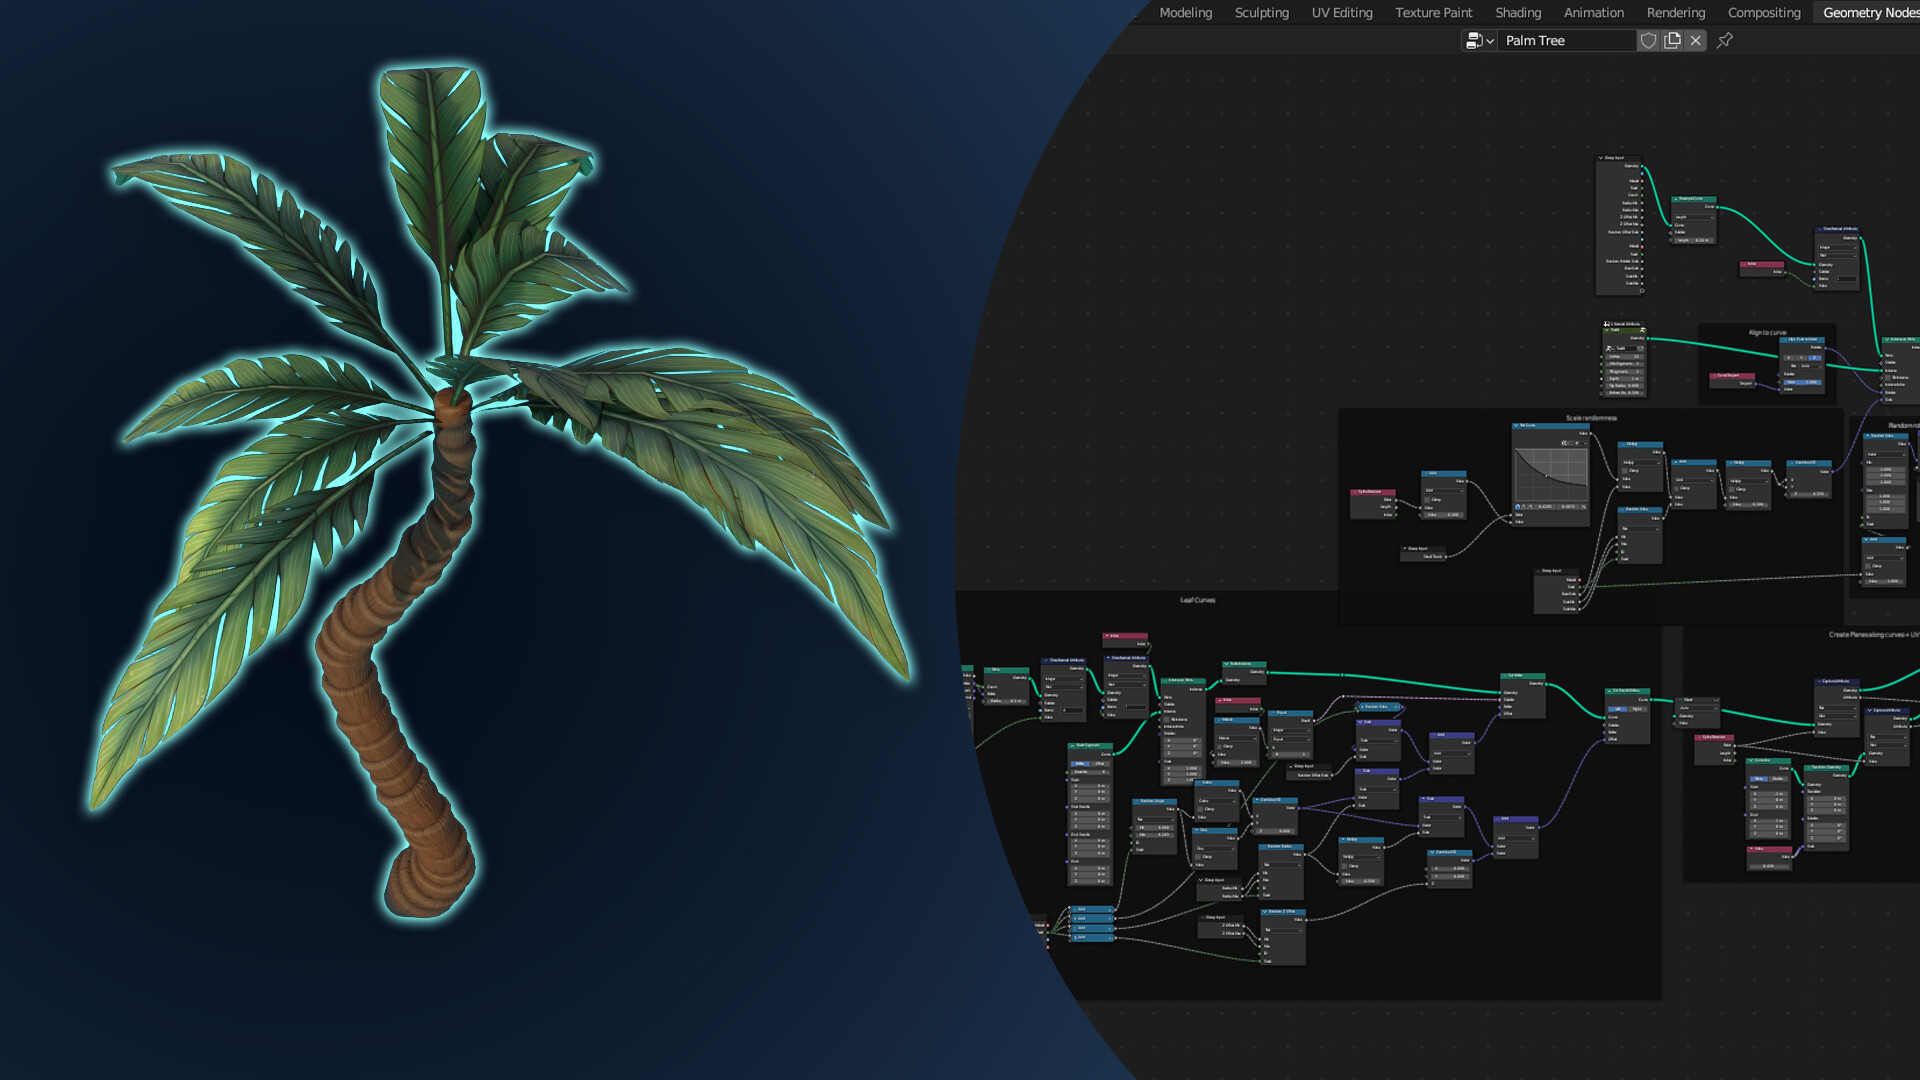Open the UV Editing workspace
1920x1080 pixels.
tap(1341, 12)
